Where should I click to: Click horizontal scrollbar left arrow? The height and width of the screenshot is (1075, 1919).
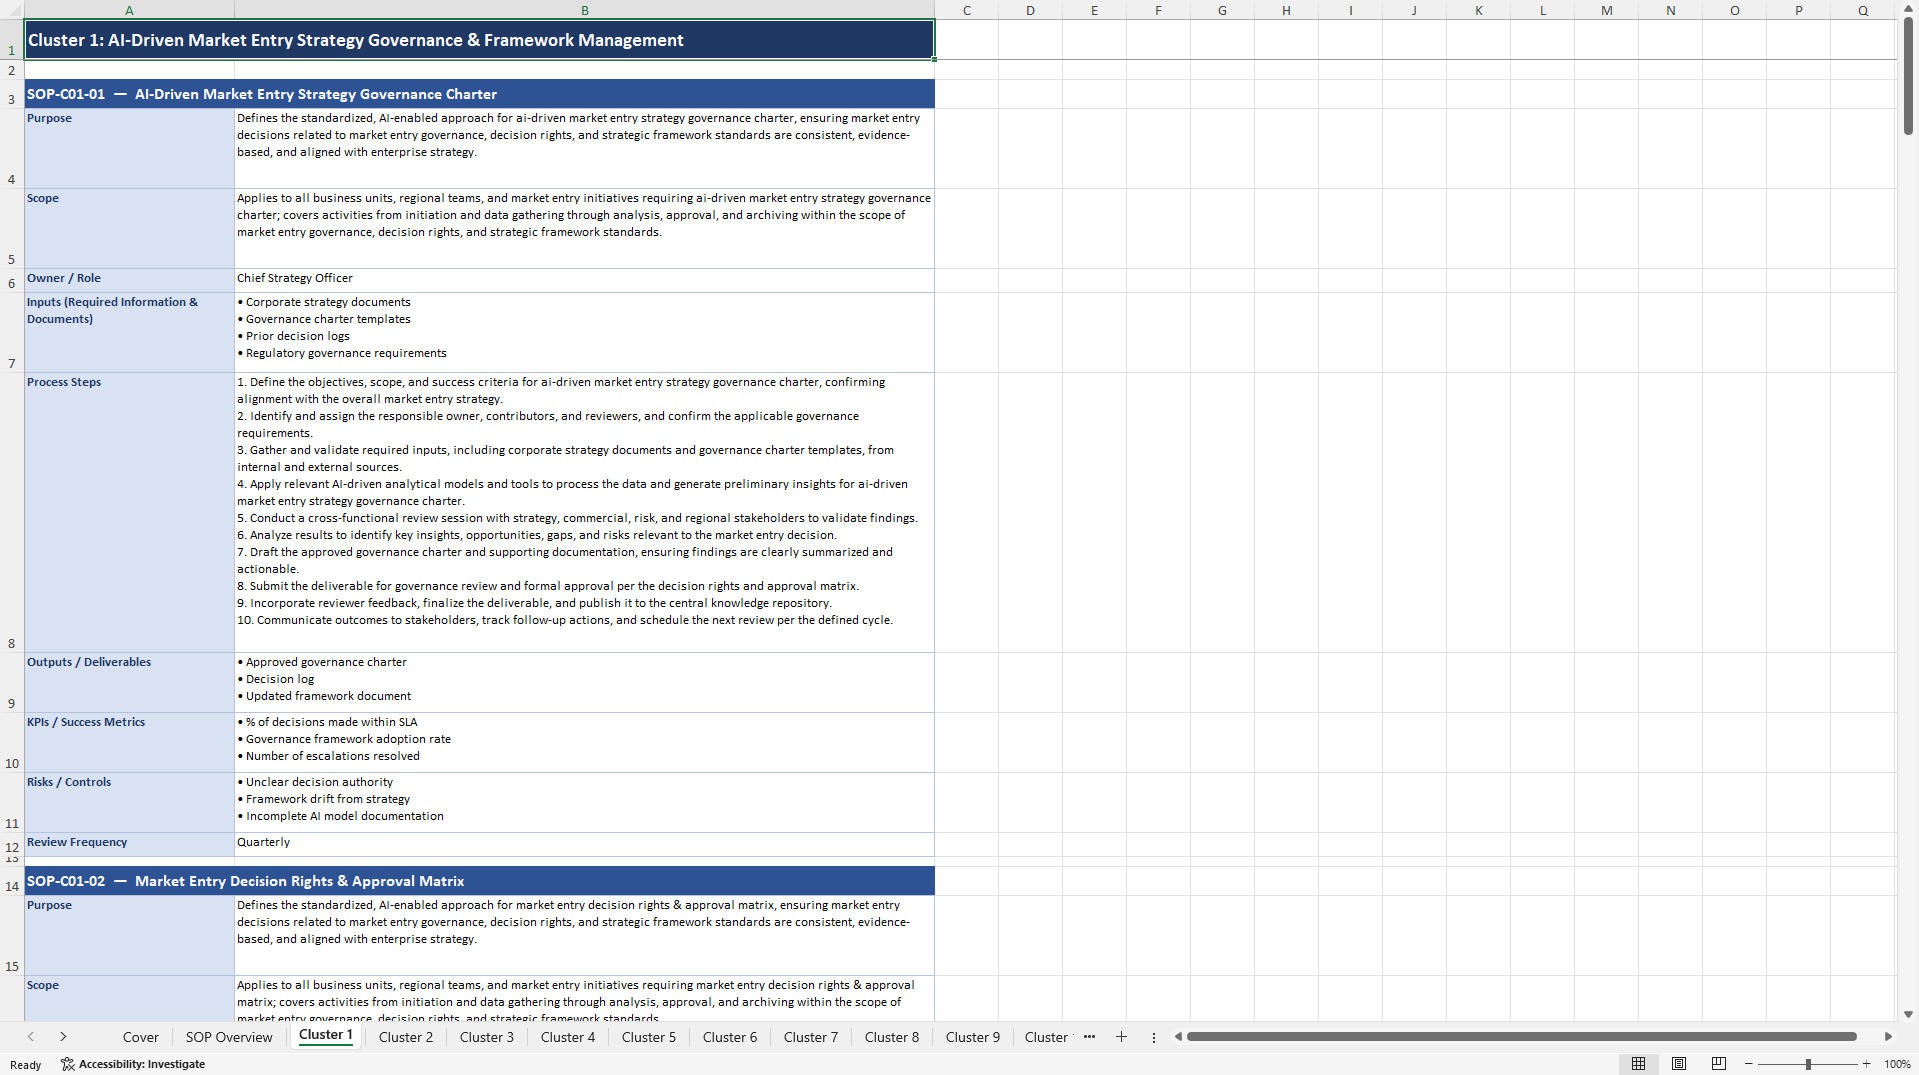[x=1178, y=1037]
